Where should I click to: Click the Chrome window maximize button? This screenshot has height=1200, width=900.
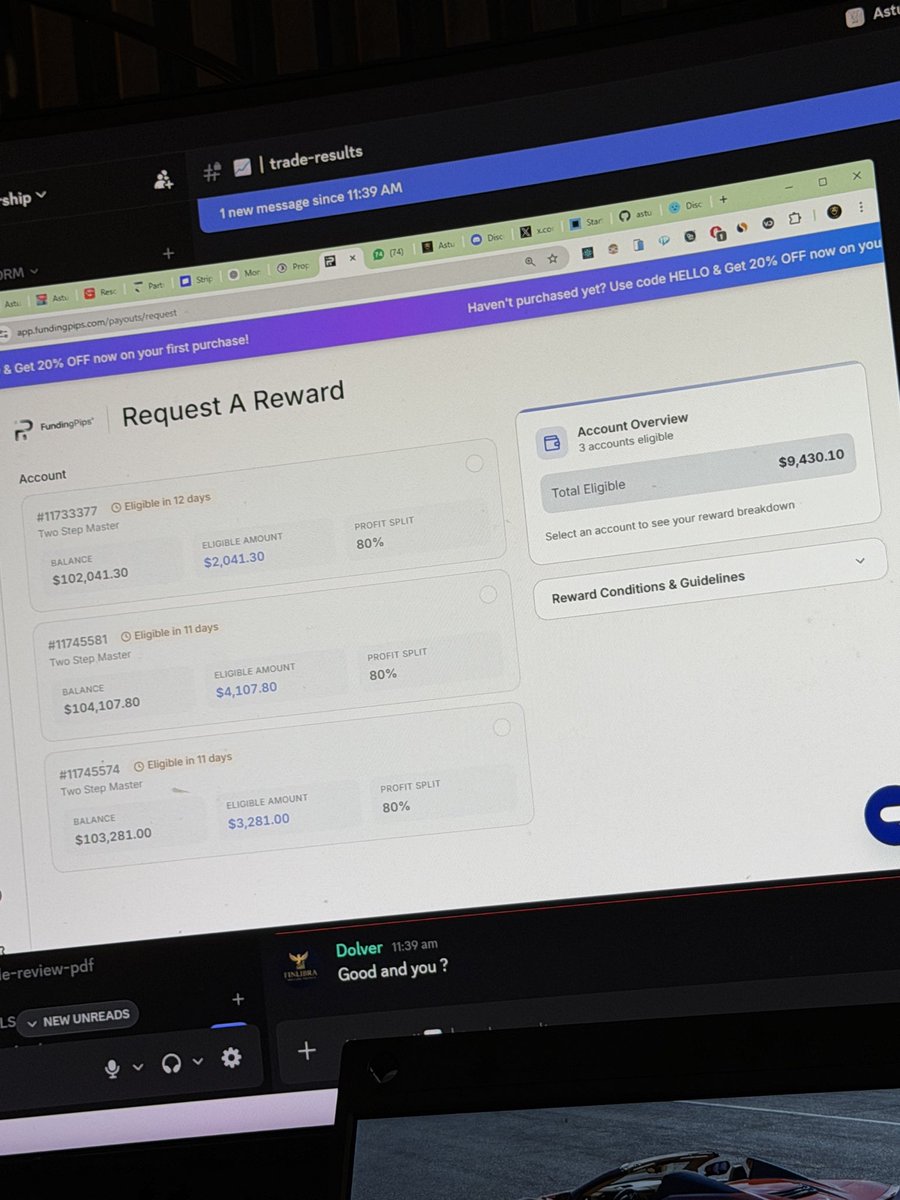(822, 182)
